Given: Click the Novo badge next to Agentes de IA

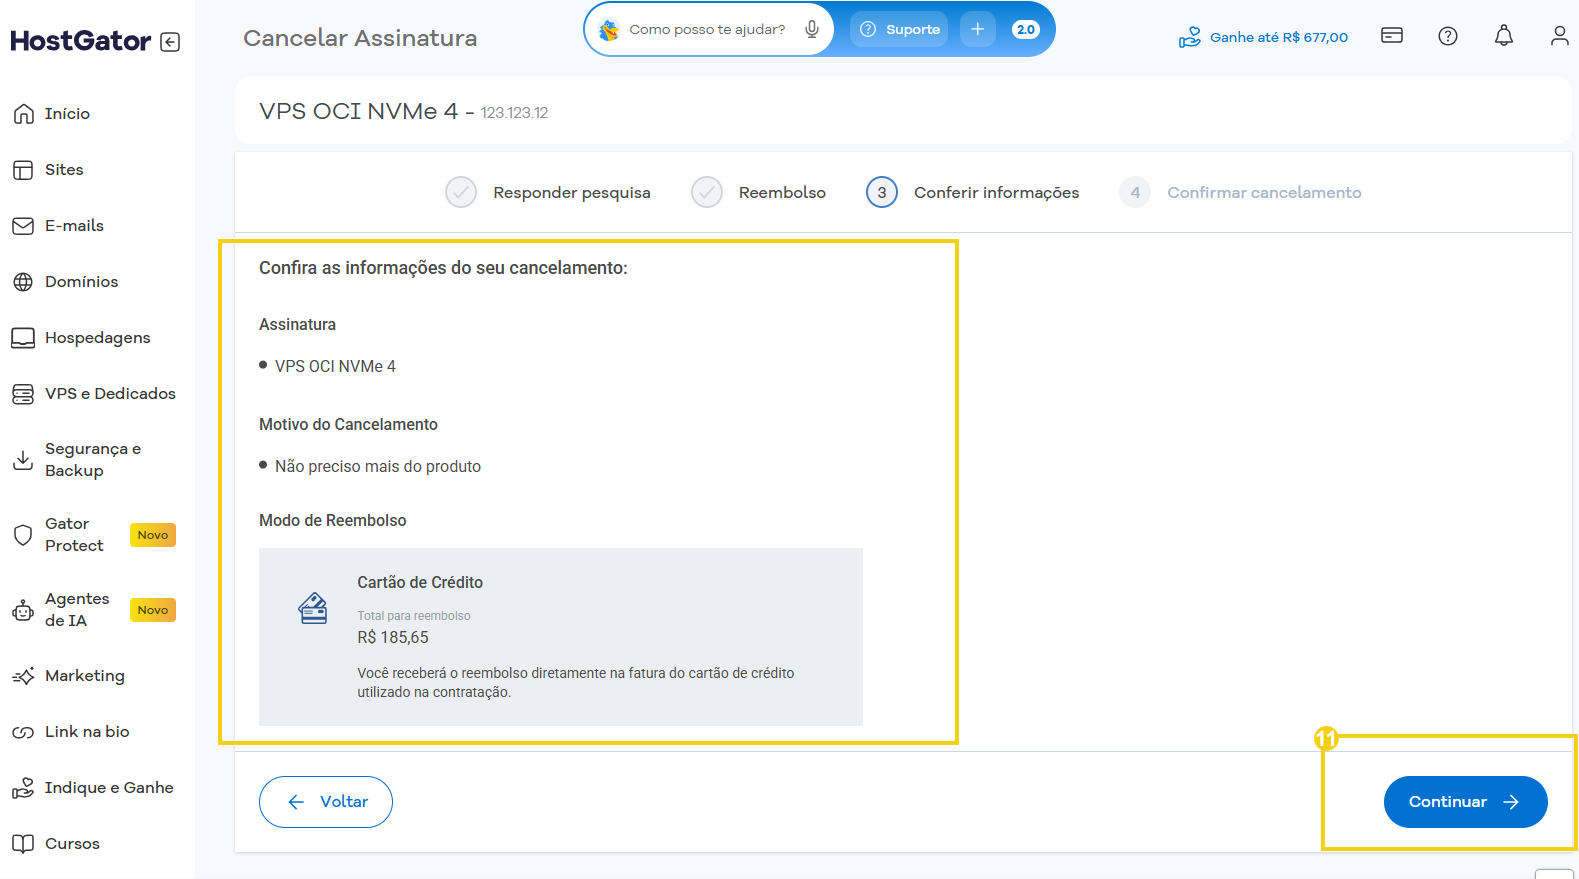Looking at the screenshot, I should pyautogui.click(x=153, y=610).
